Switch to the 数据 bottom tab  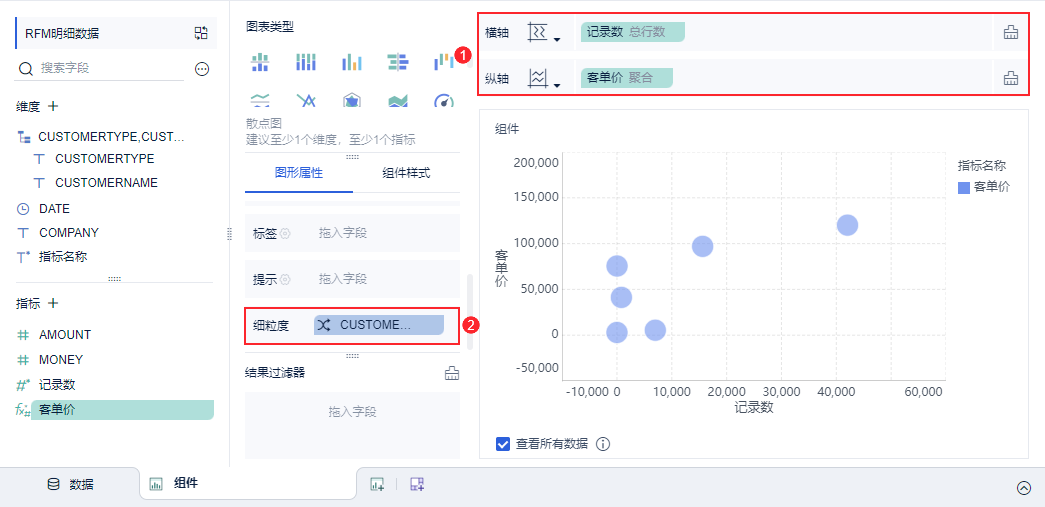pos(70,484)
